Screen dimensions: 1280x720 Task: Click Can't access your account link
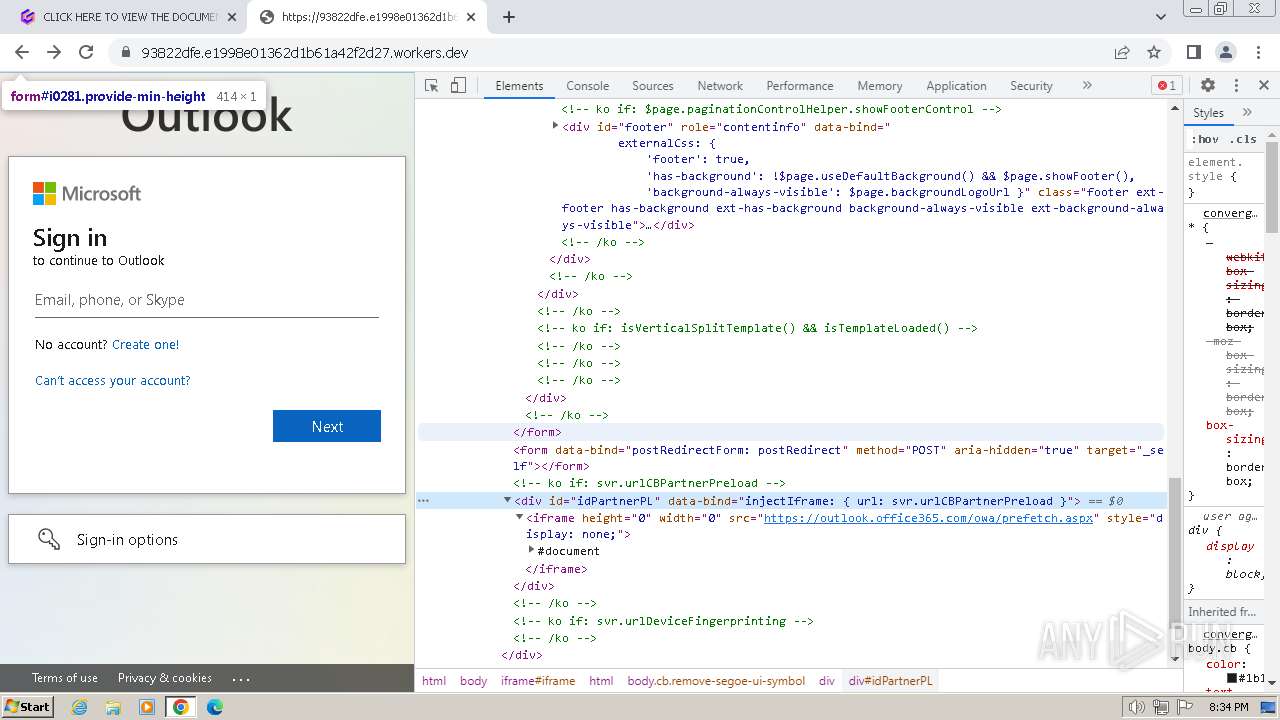[x=112, y=380]
